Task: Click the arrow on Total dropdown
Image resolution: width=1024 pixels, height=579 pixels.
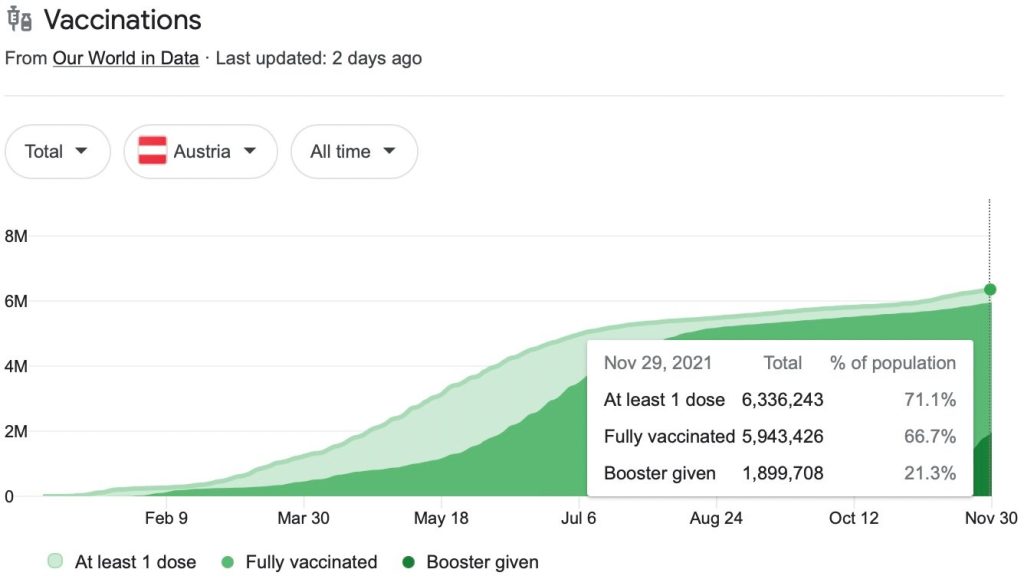Action: point(81,152)
